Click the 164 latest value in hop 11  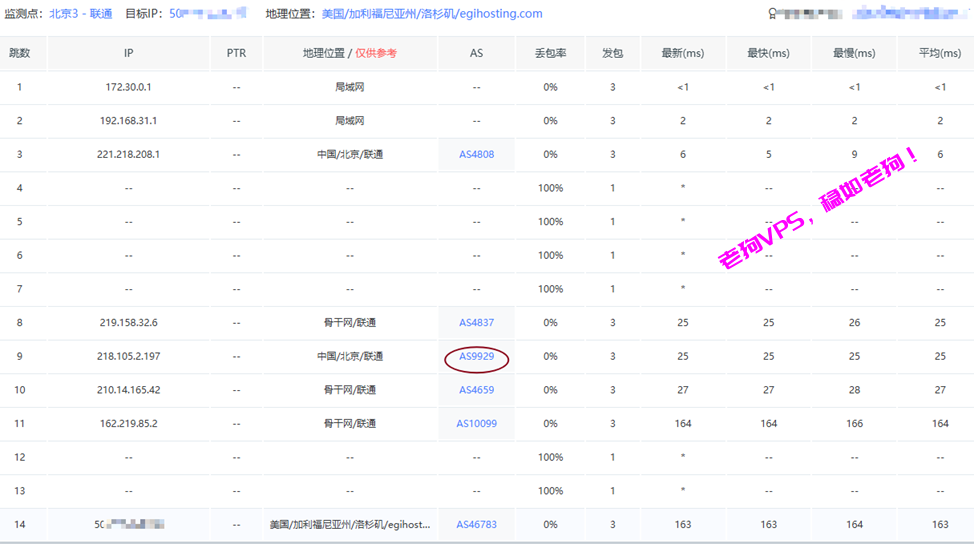pyautogui.click(x=683, y=424)
